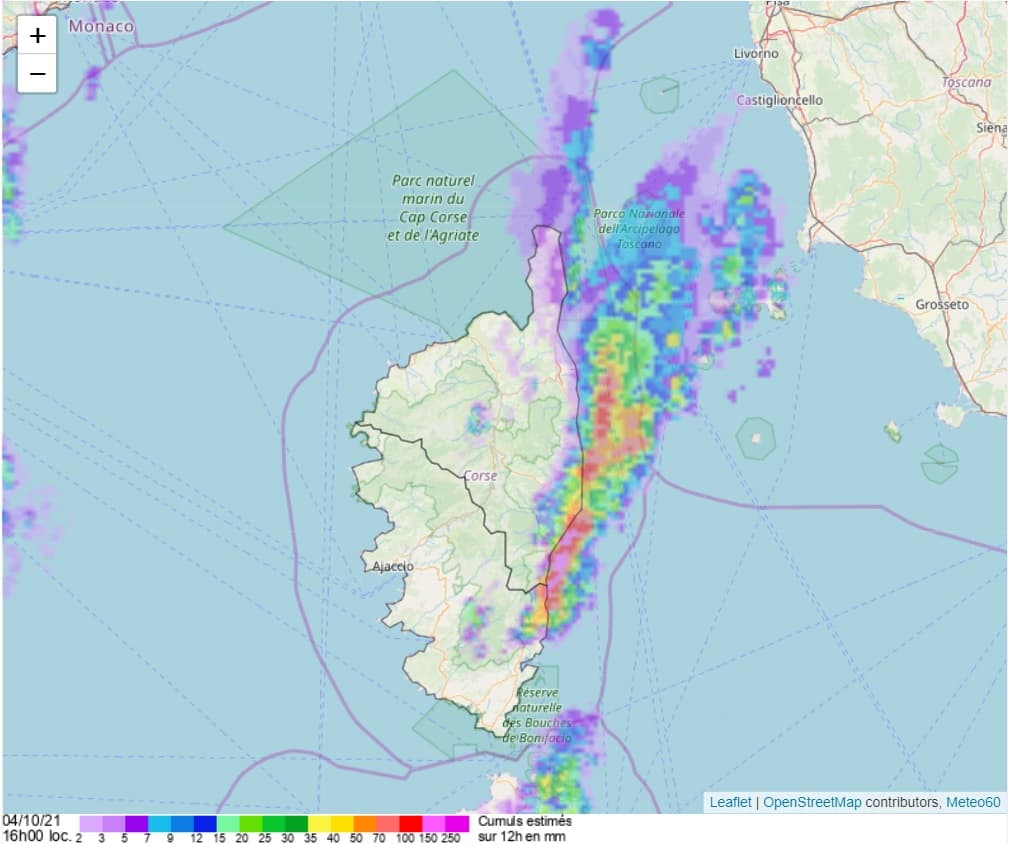Click the Monaco city label
Screen dimensions: 1010x844
tap(100, 26)
